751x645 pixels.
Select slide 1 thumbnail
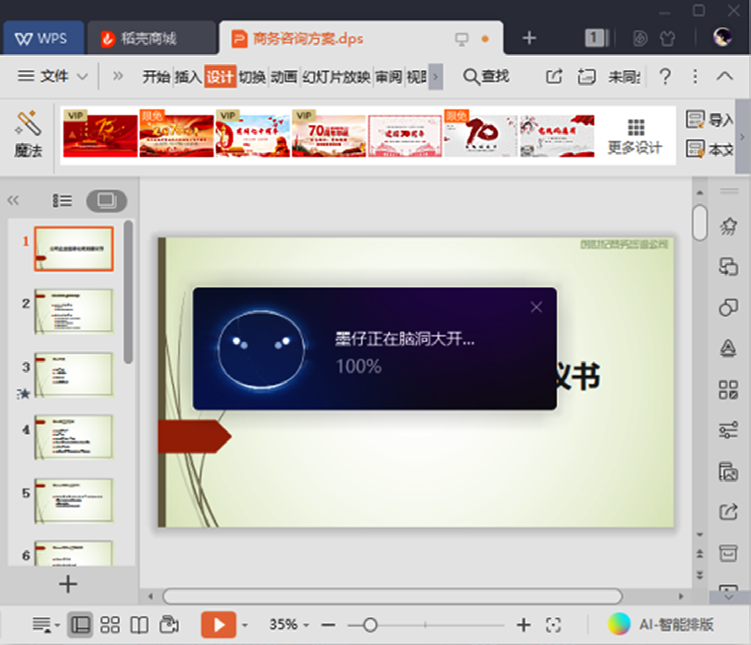point(74,249)
